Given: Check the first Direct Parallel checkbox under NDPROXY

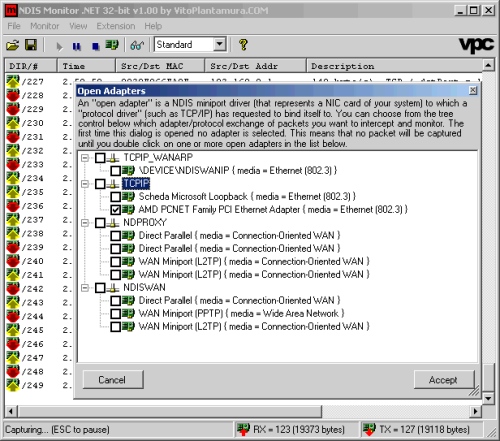Looking at the screenshot, I should tap(116, 236).
